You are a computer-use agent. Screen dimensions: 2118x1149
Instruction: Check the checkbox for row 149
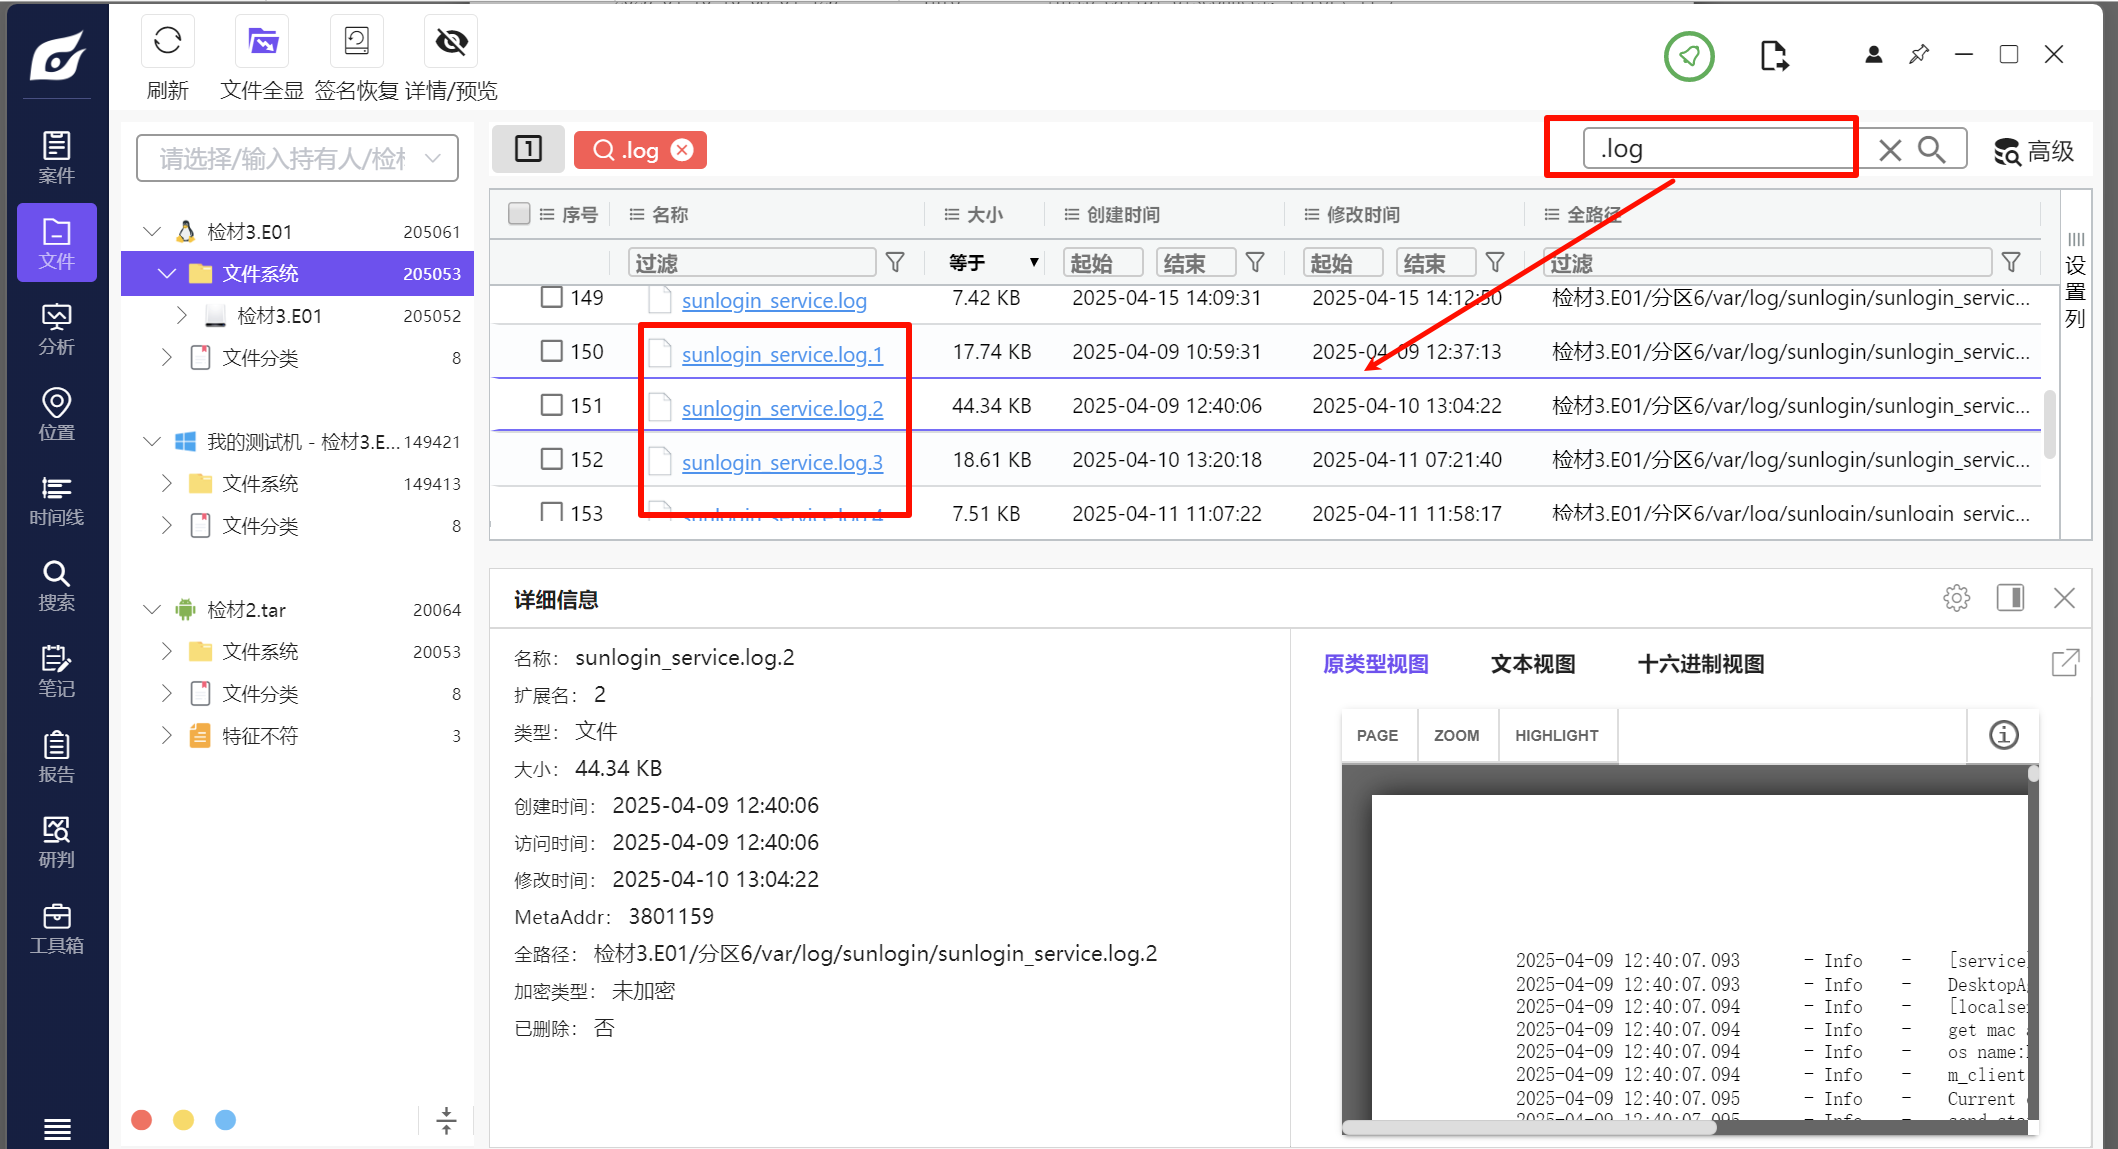(551, 297)
